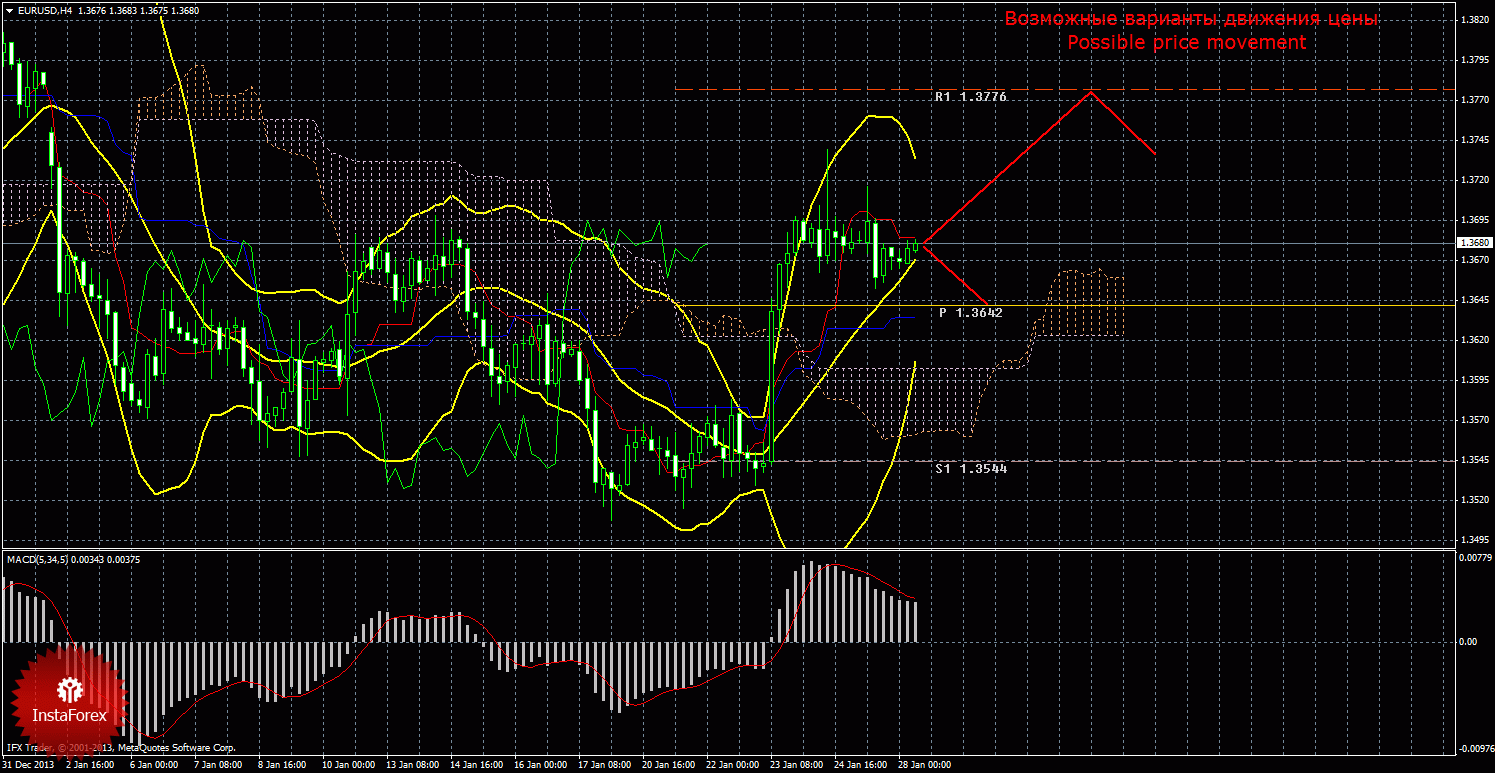
Task: Click the triangle arrow before EURUSD,H4
Action: click(9, 9)
